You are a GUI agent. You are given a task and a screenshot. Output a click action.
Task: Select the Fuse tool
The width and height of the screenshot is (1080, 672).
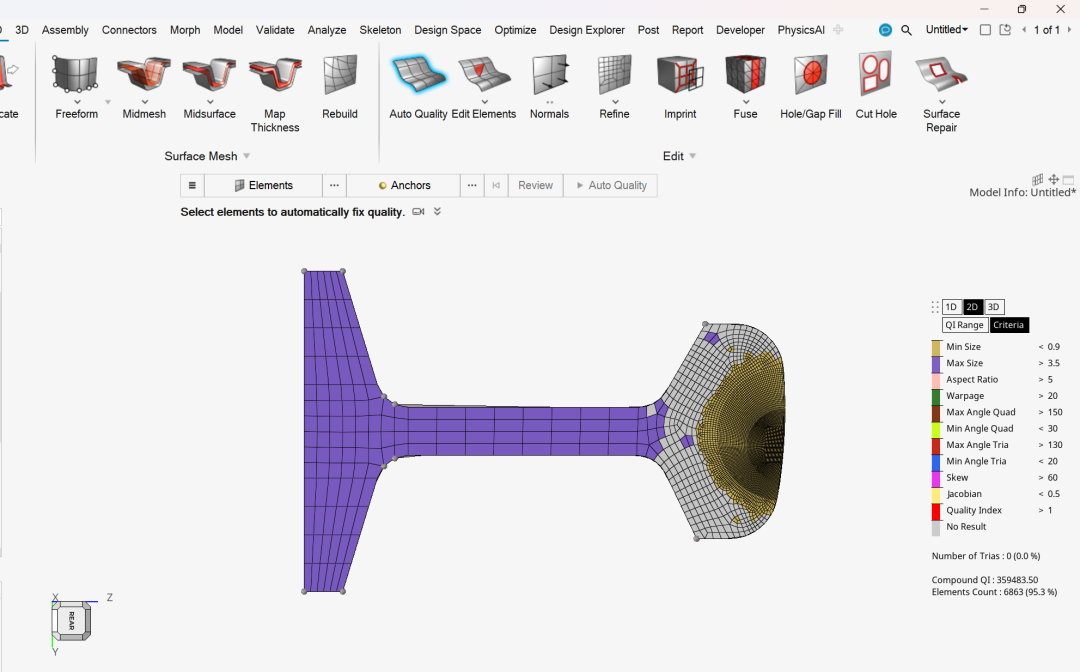click(x=745, y=74)
